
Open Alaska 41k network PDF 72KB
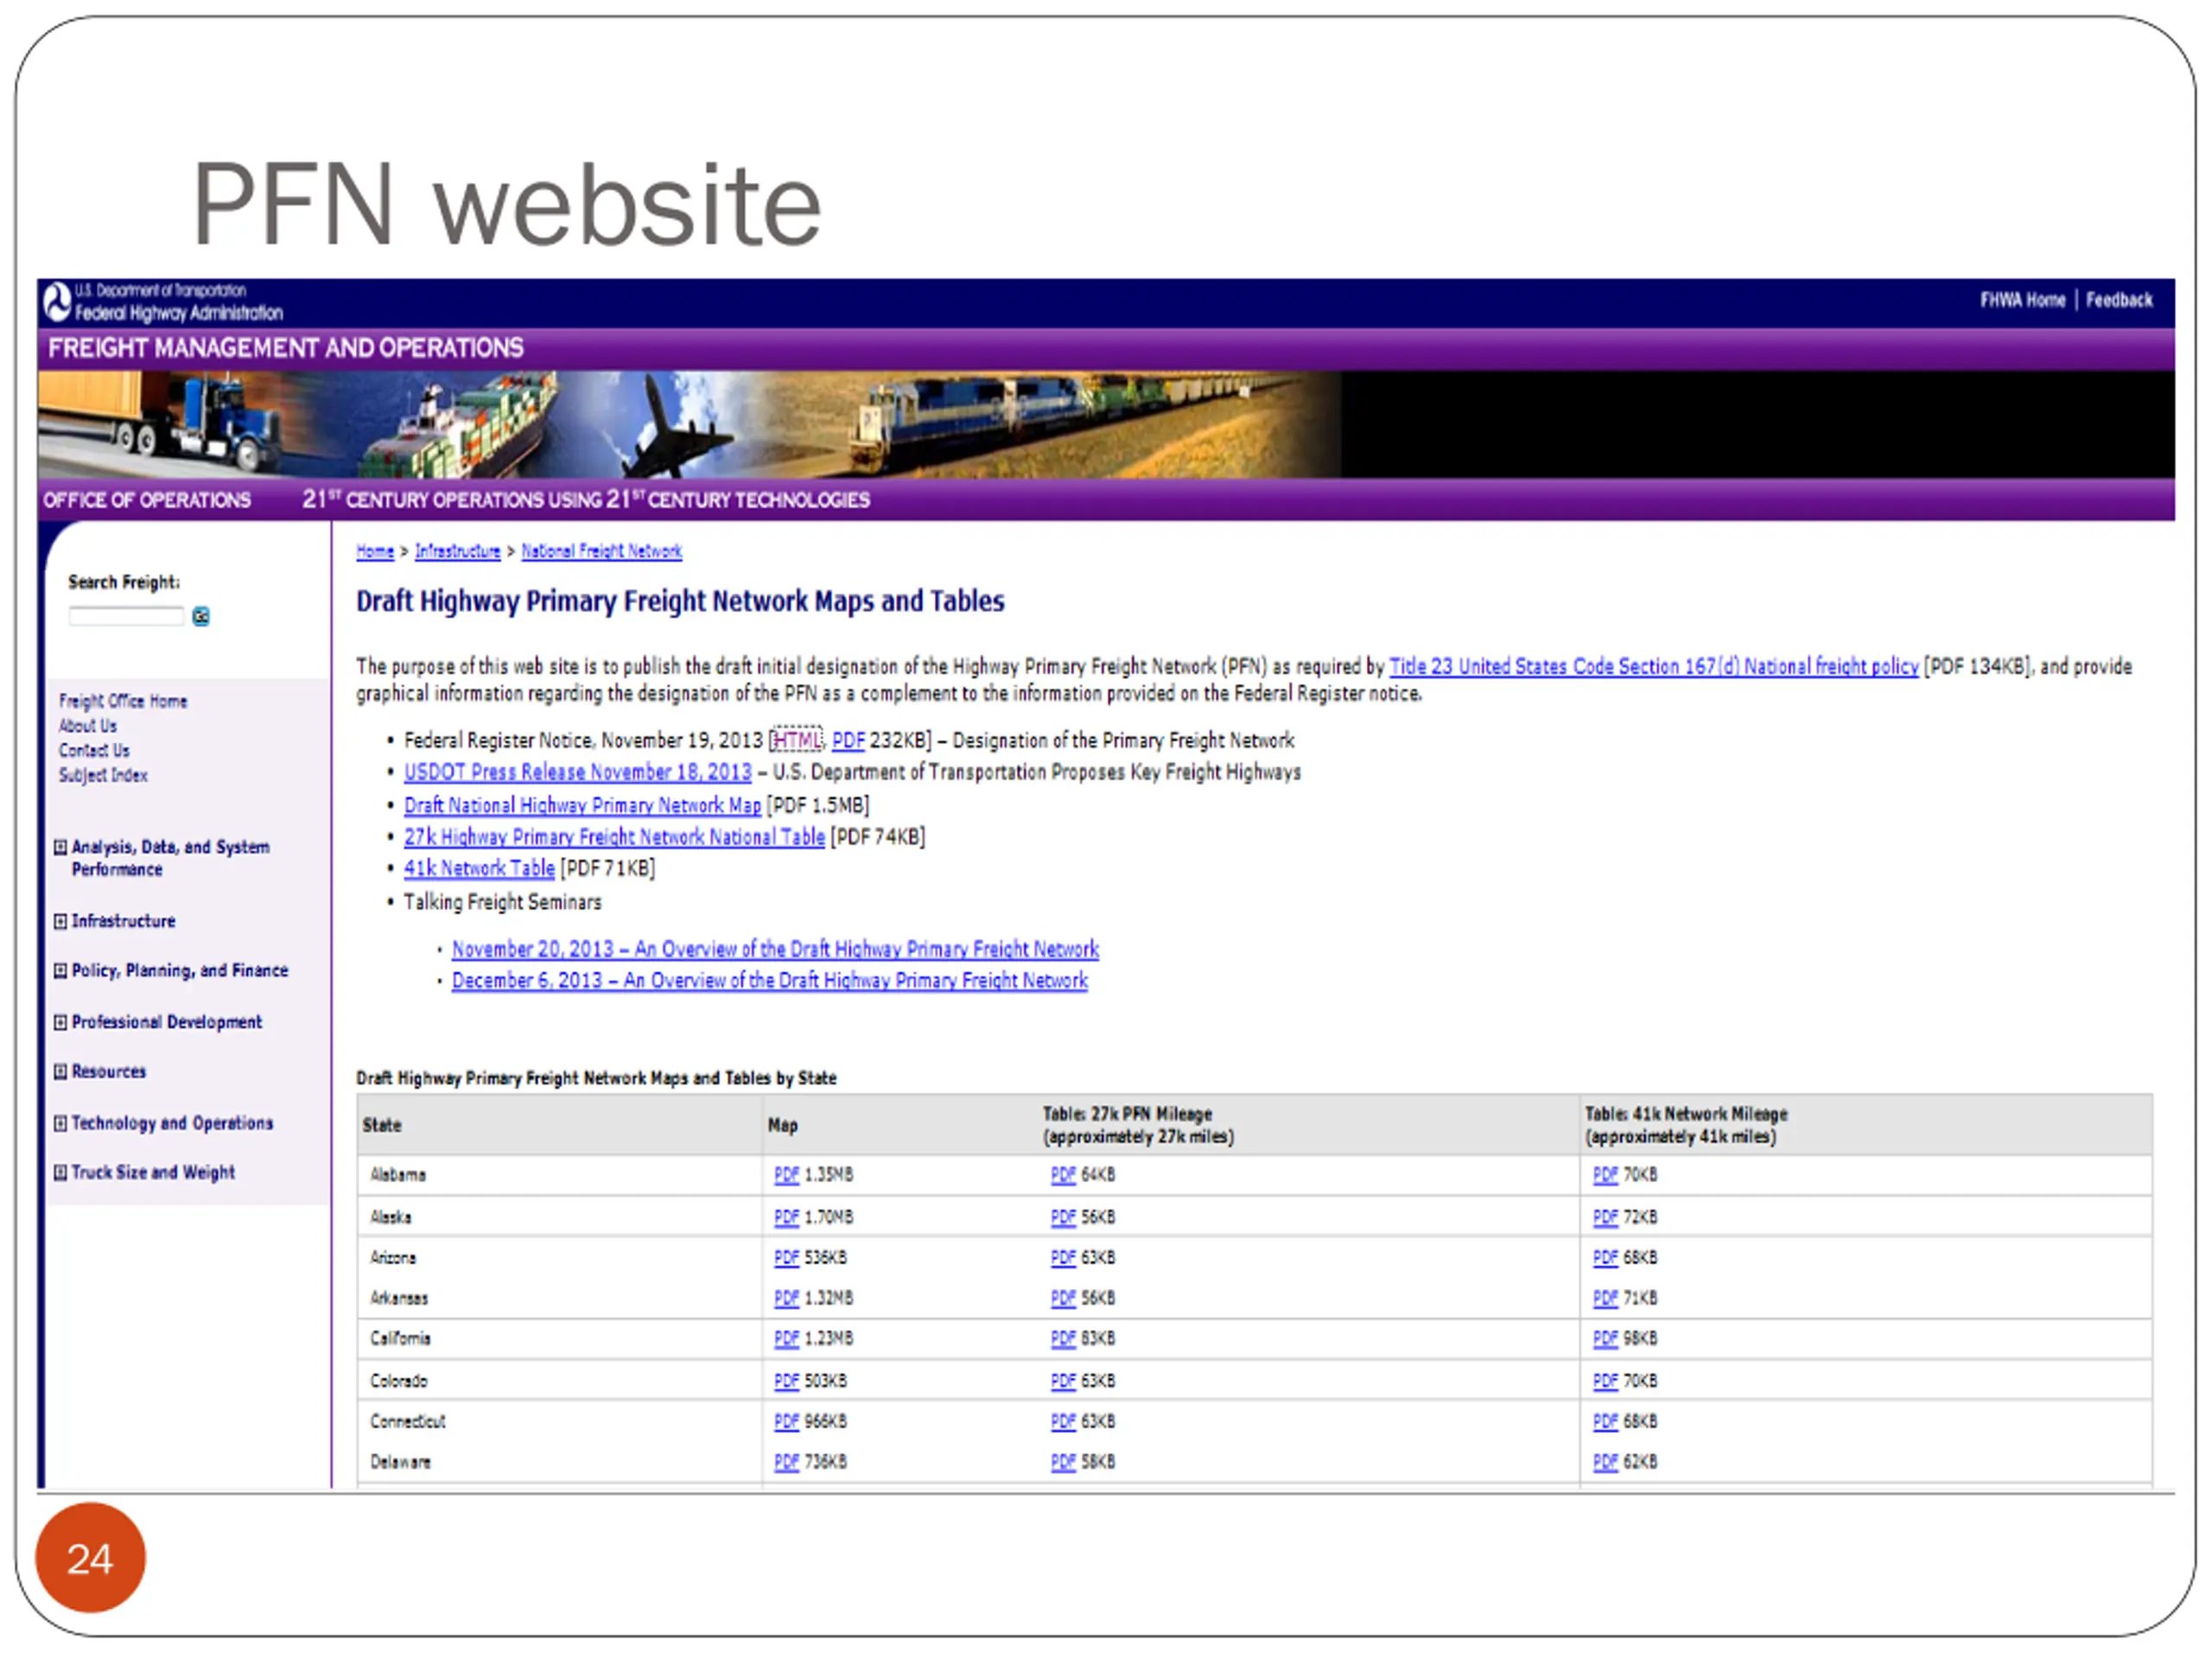[1605, 1217]
